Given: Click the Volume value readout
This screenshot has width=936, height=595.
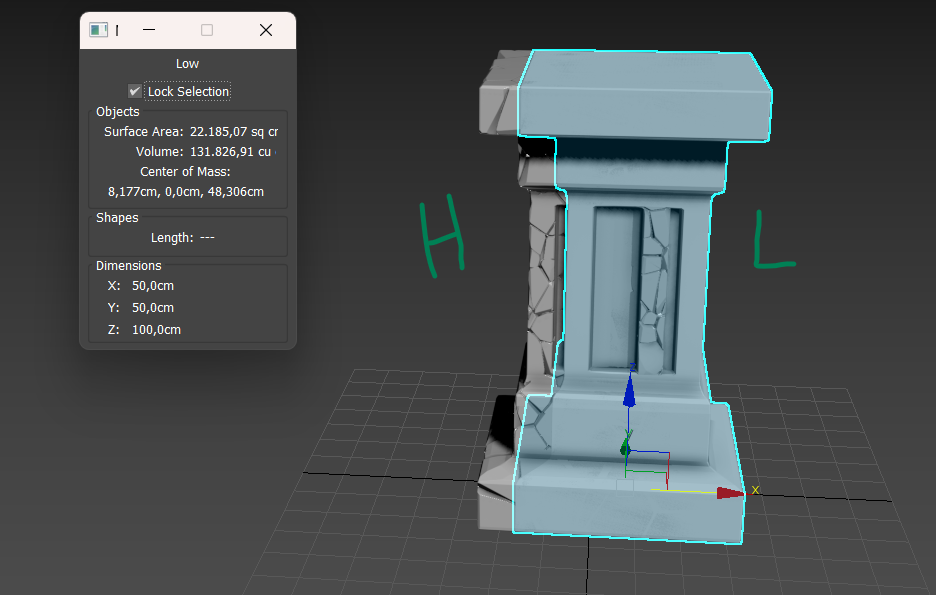Looking at the screenshot, I should click(230, 152).
